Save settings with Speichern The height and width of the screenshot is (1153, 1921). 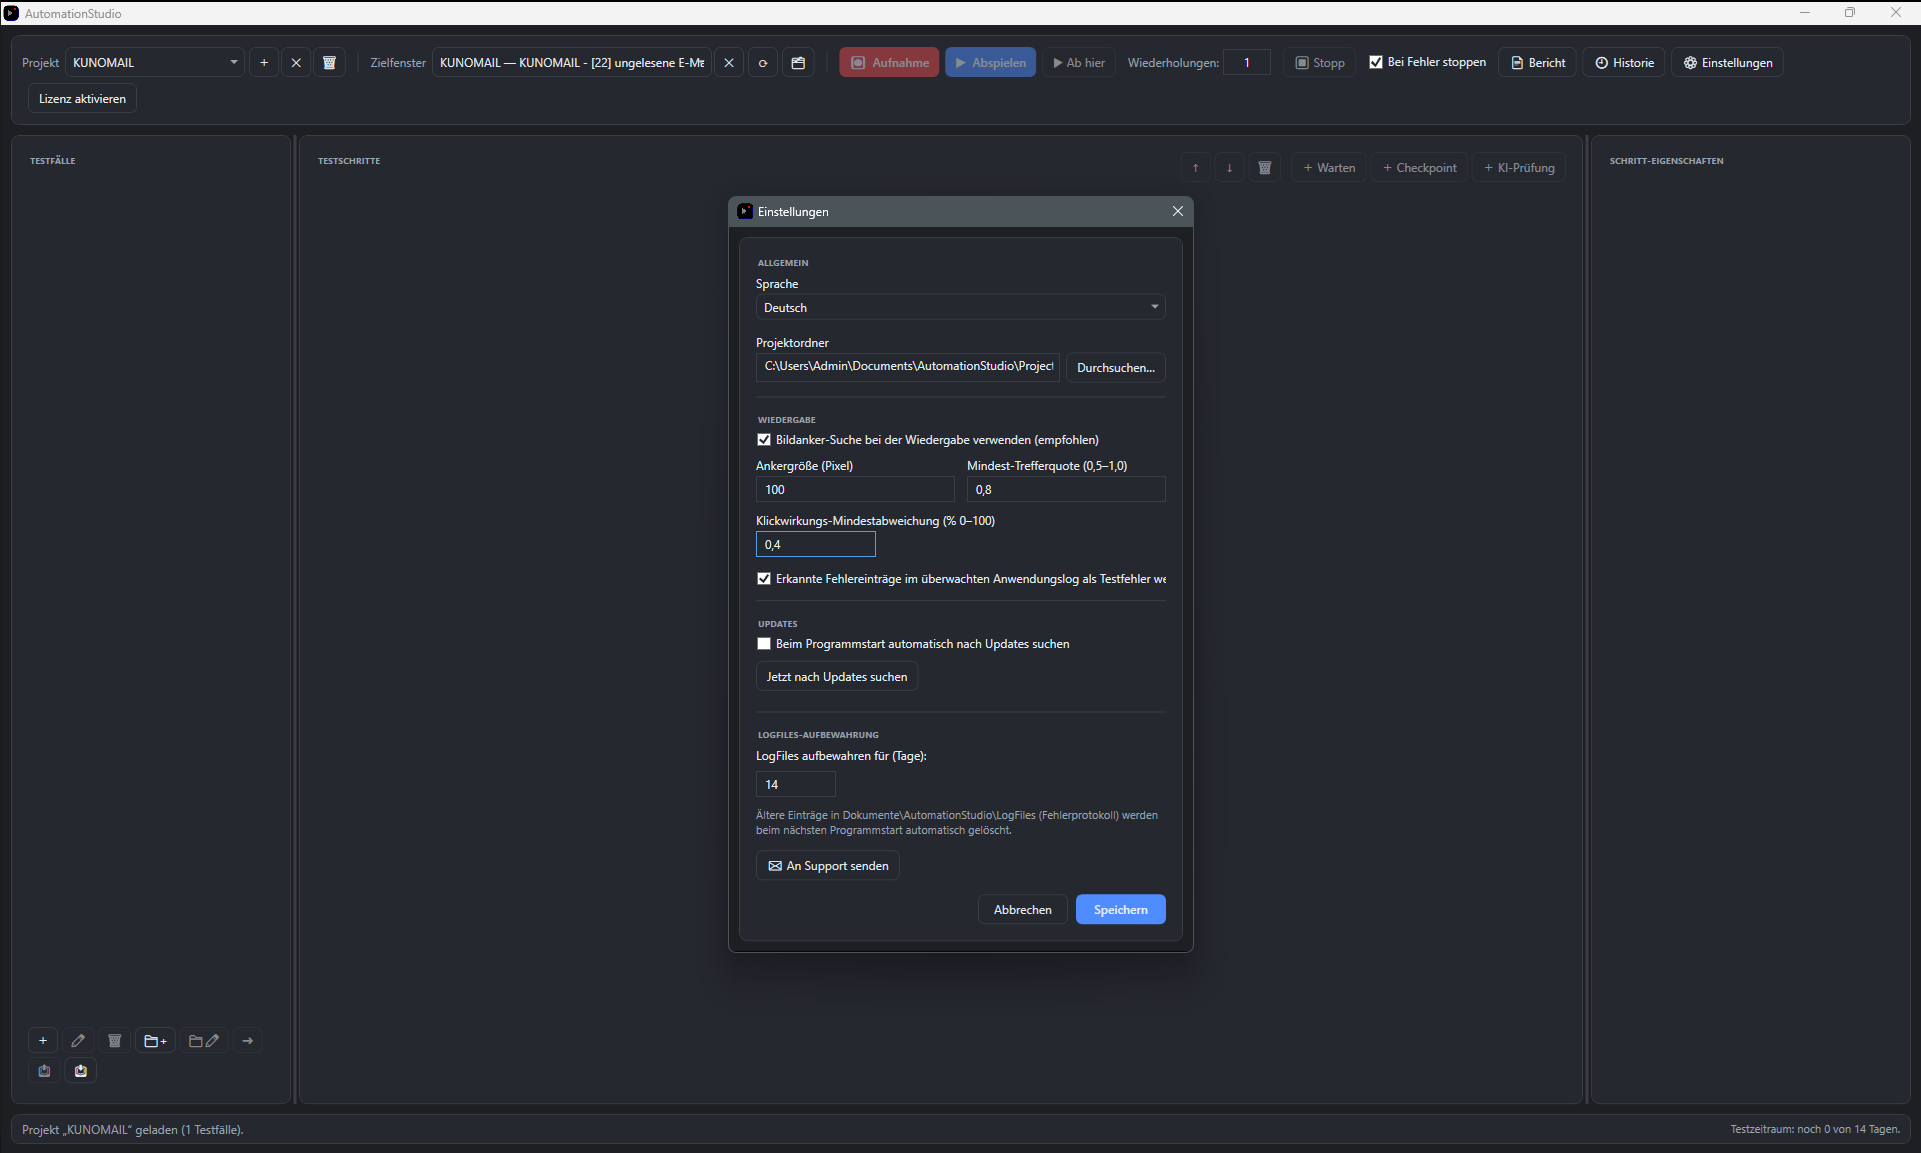click(x=1121, y=910)
